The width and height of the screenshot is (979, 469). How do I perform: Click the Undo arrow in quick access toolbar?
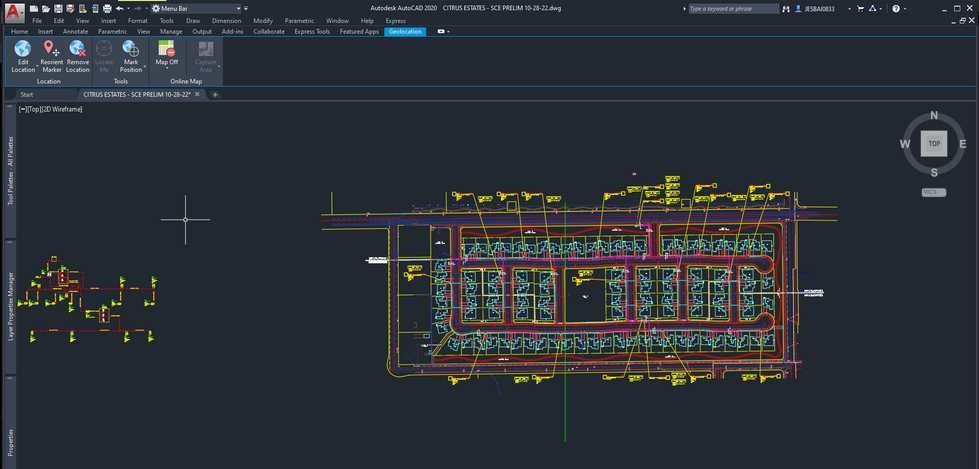coord(119,8)
